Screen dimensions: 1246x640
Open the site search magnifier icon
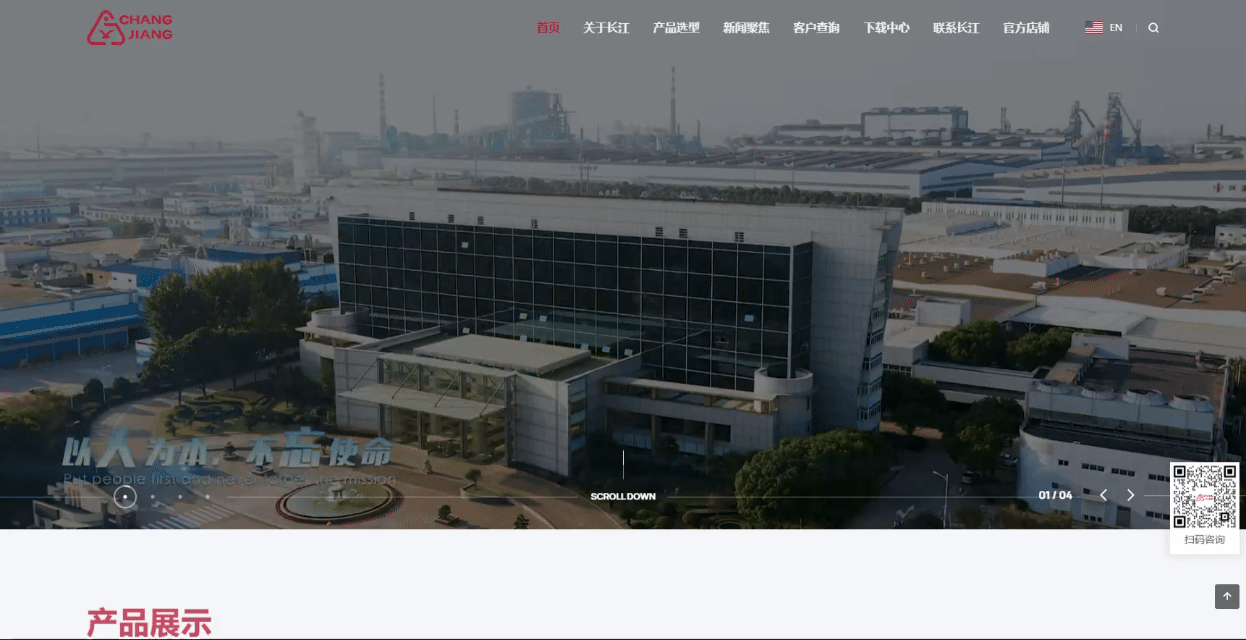click(1153, 28)
